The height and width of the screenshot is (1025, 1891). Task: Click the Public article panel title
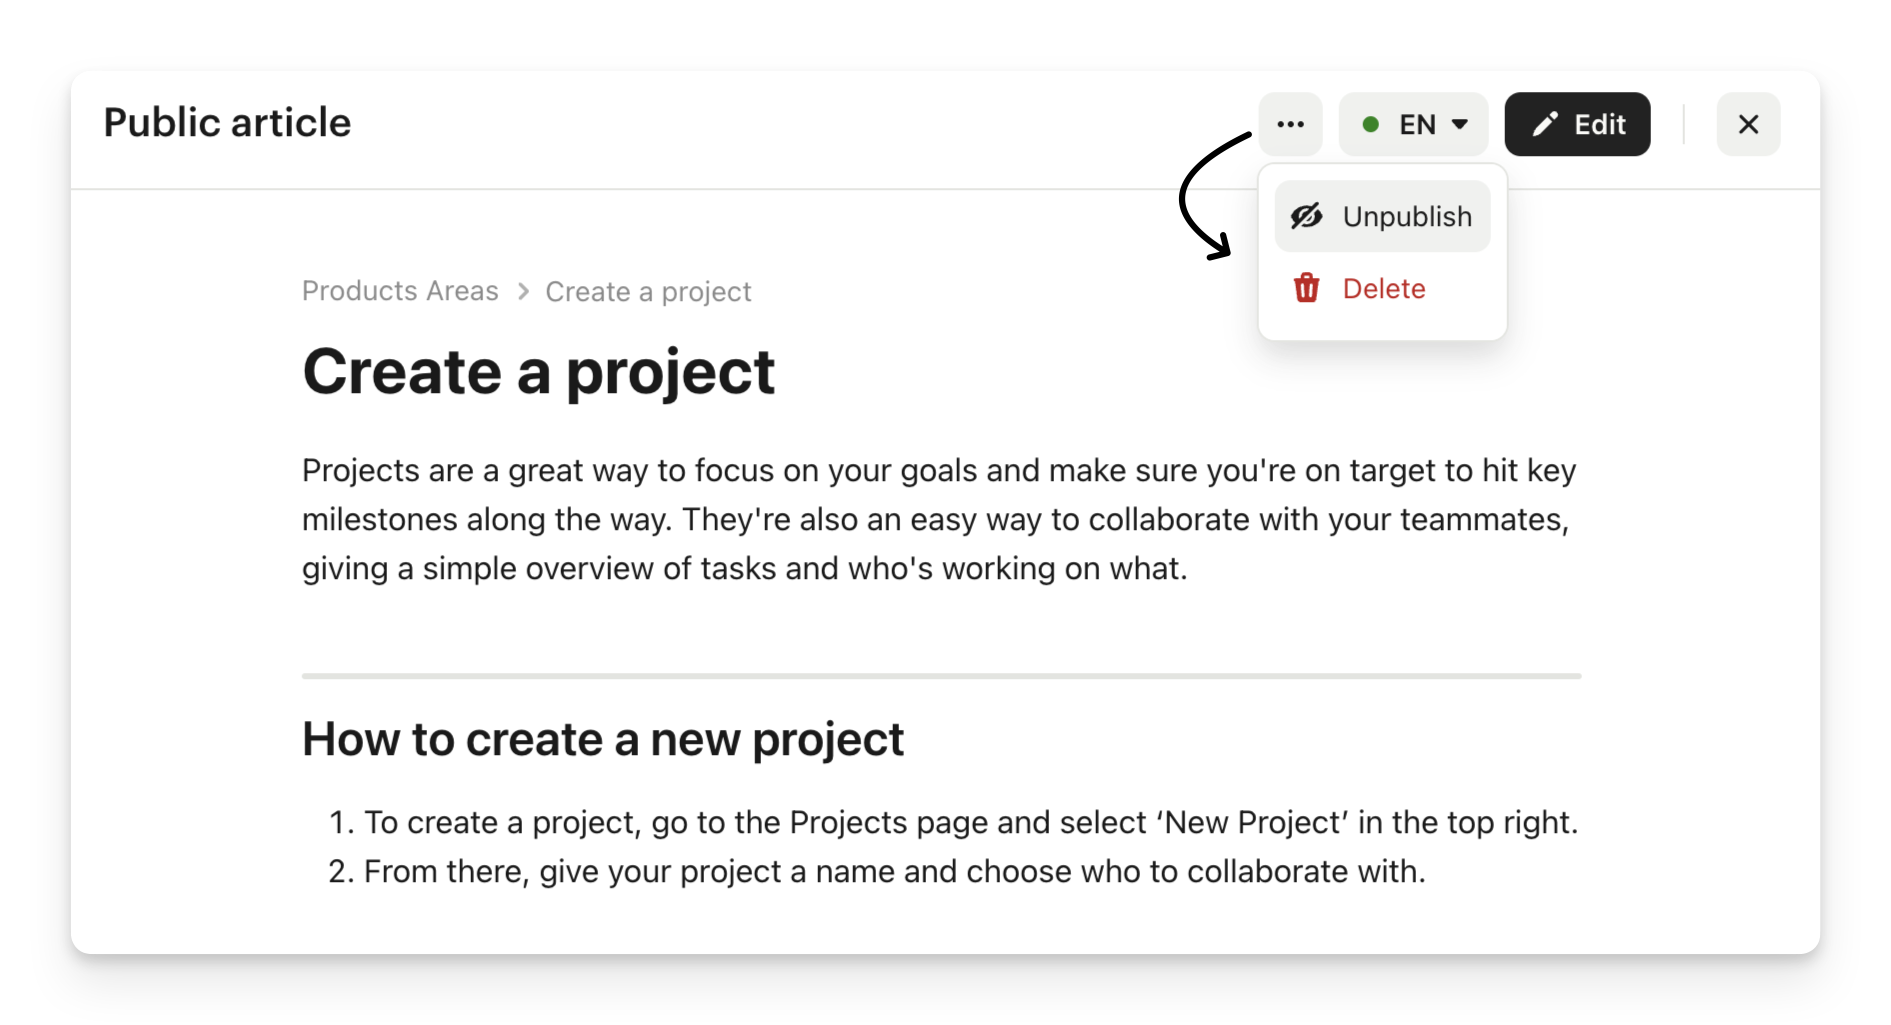coord(227,123)
